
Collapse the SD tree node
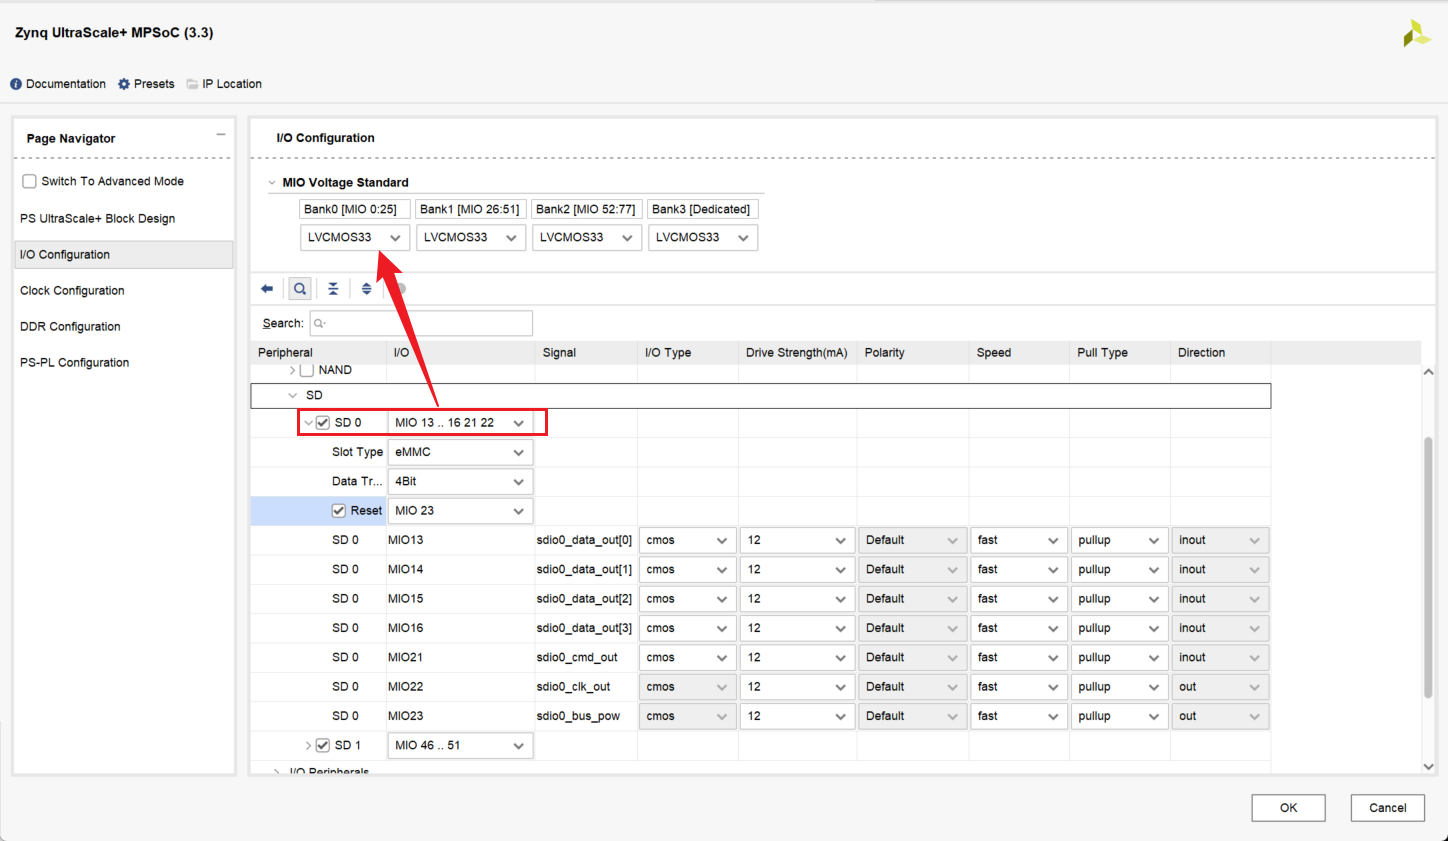pyautogui.click(x=293, y=396)
